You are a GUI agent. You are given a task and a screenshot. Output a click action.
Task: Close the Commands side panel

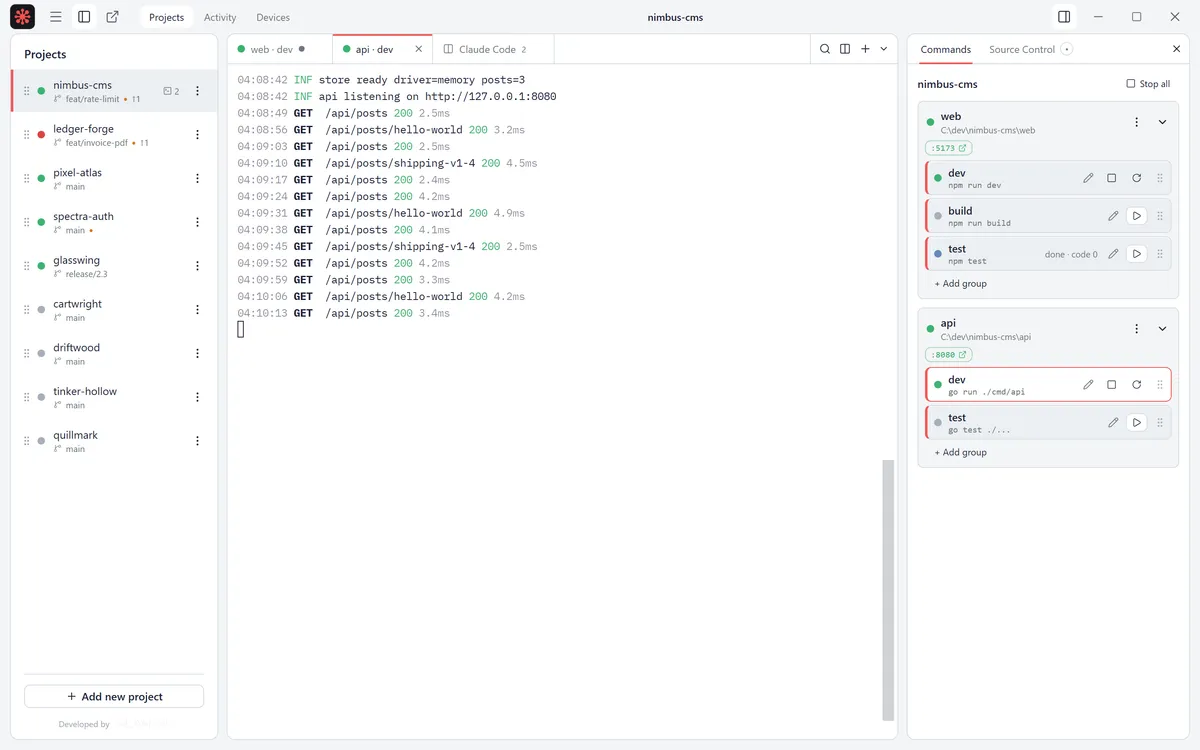point(1176,49)
